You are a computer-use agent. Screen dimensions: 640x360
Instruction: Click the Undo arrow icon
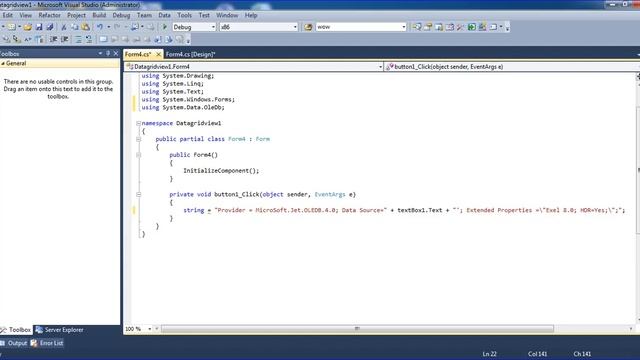pyautogui.click(x=100, y=27)
